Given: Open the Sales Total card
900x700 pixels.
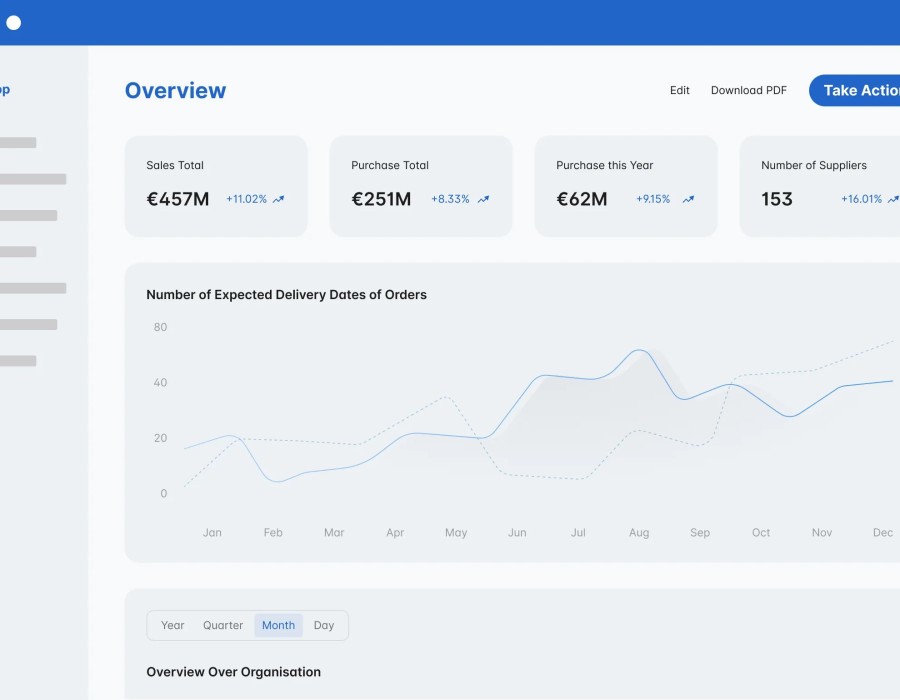Looking at the screenshot, I should coord(216,186).
